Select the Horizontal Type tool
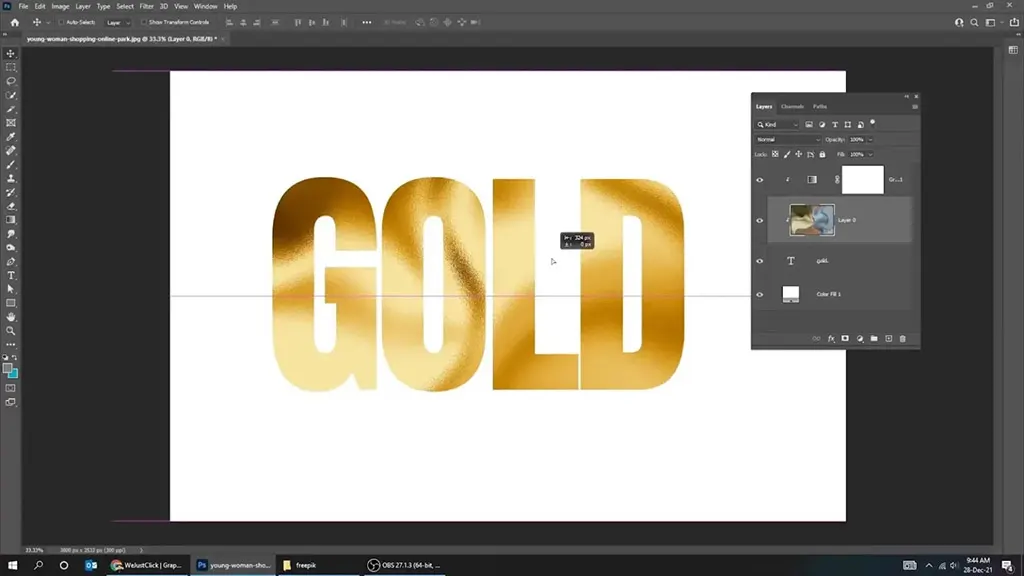Image resolution: width=1024 pixels, height=576 pixels. (10, 276)
